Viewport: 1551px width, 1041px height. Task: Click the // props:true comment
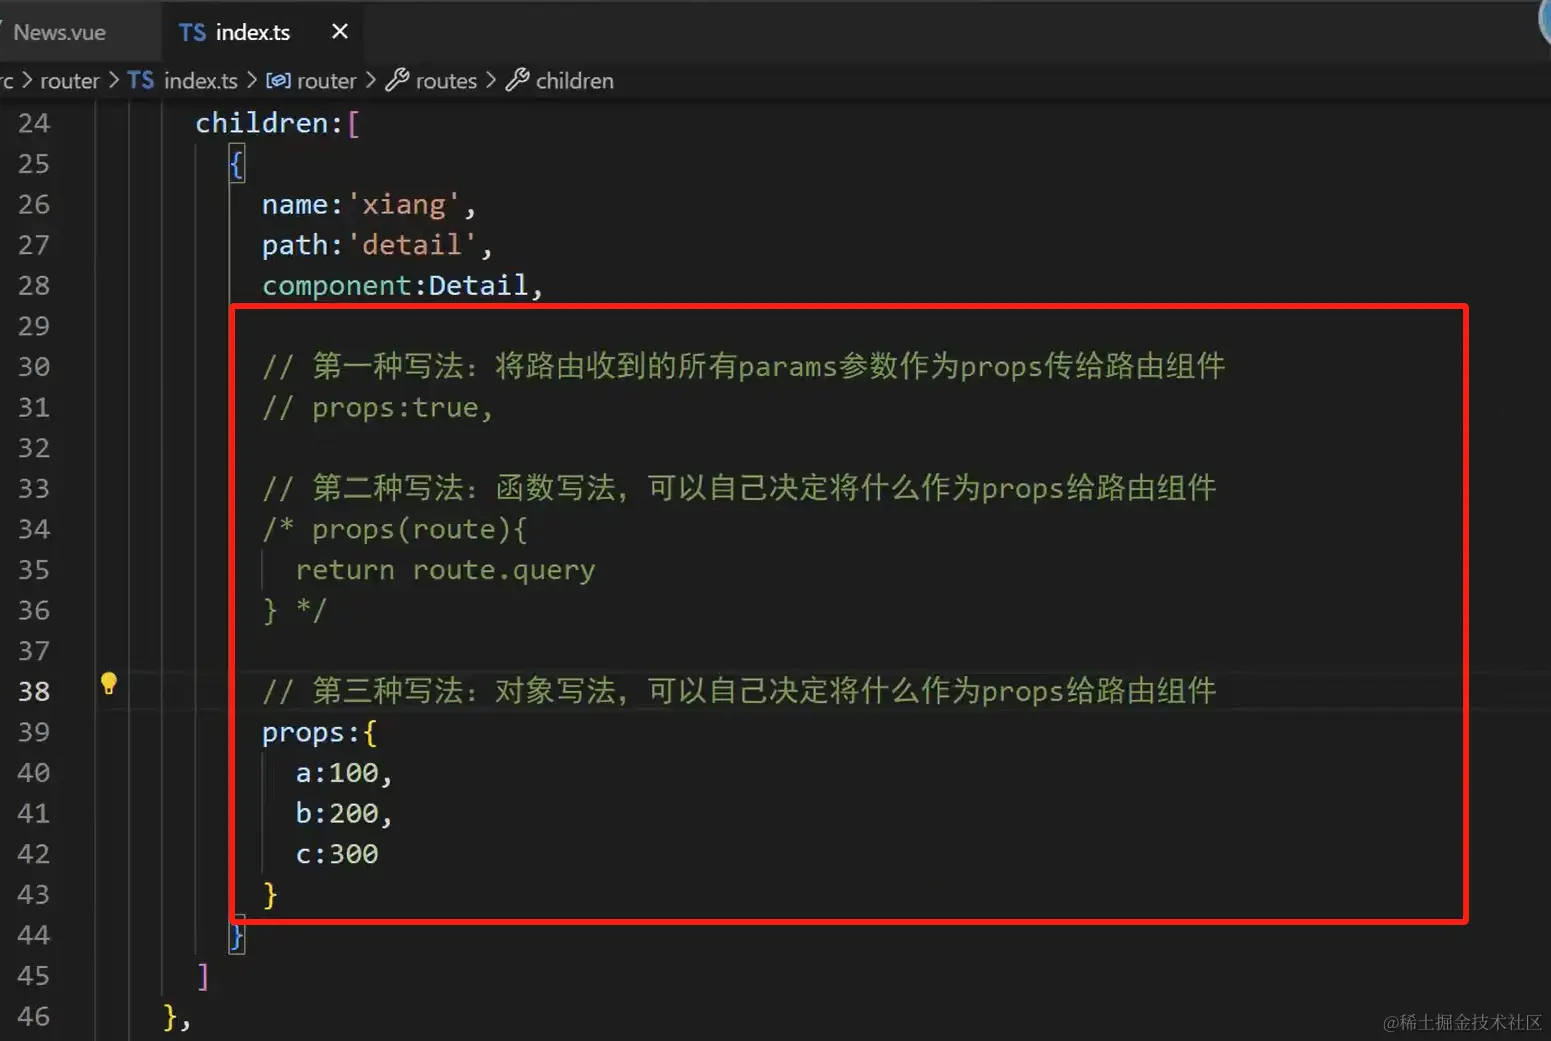click(378, 408)
